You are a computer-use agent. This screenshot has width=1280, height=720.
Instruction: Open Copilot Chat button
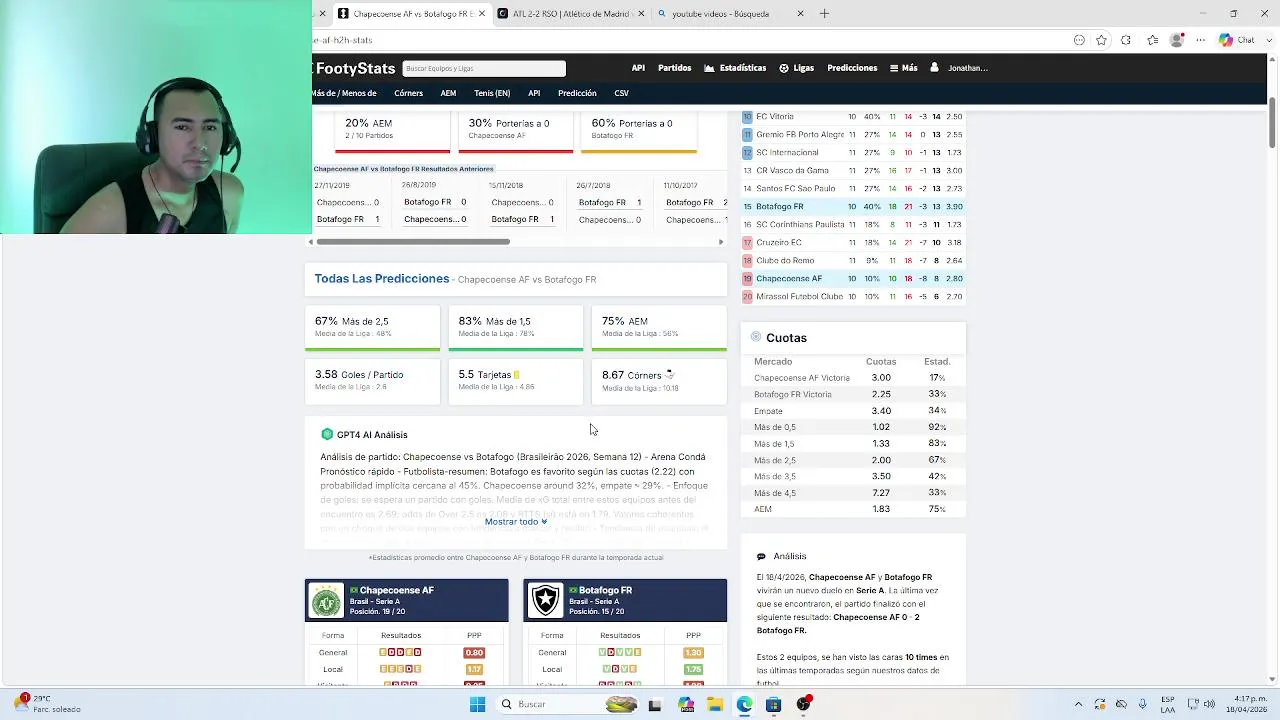(x=1238, y=40)
